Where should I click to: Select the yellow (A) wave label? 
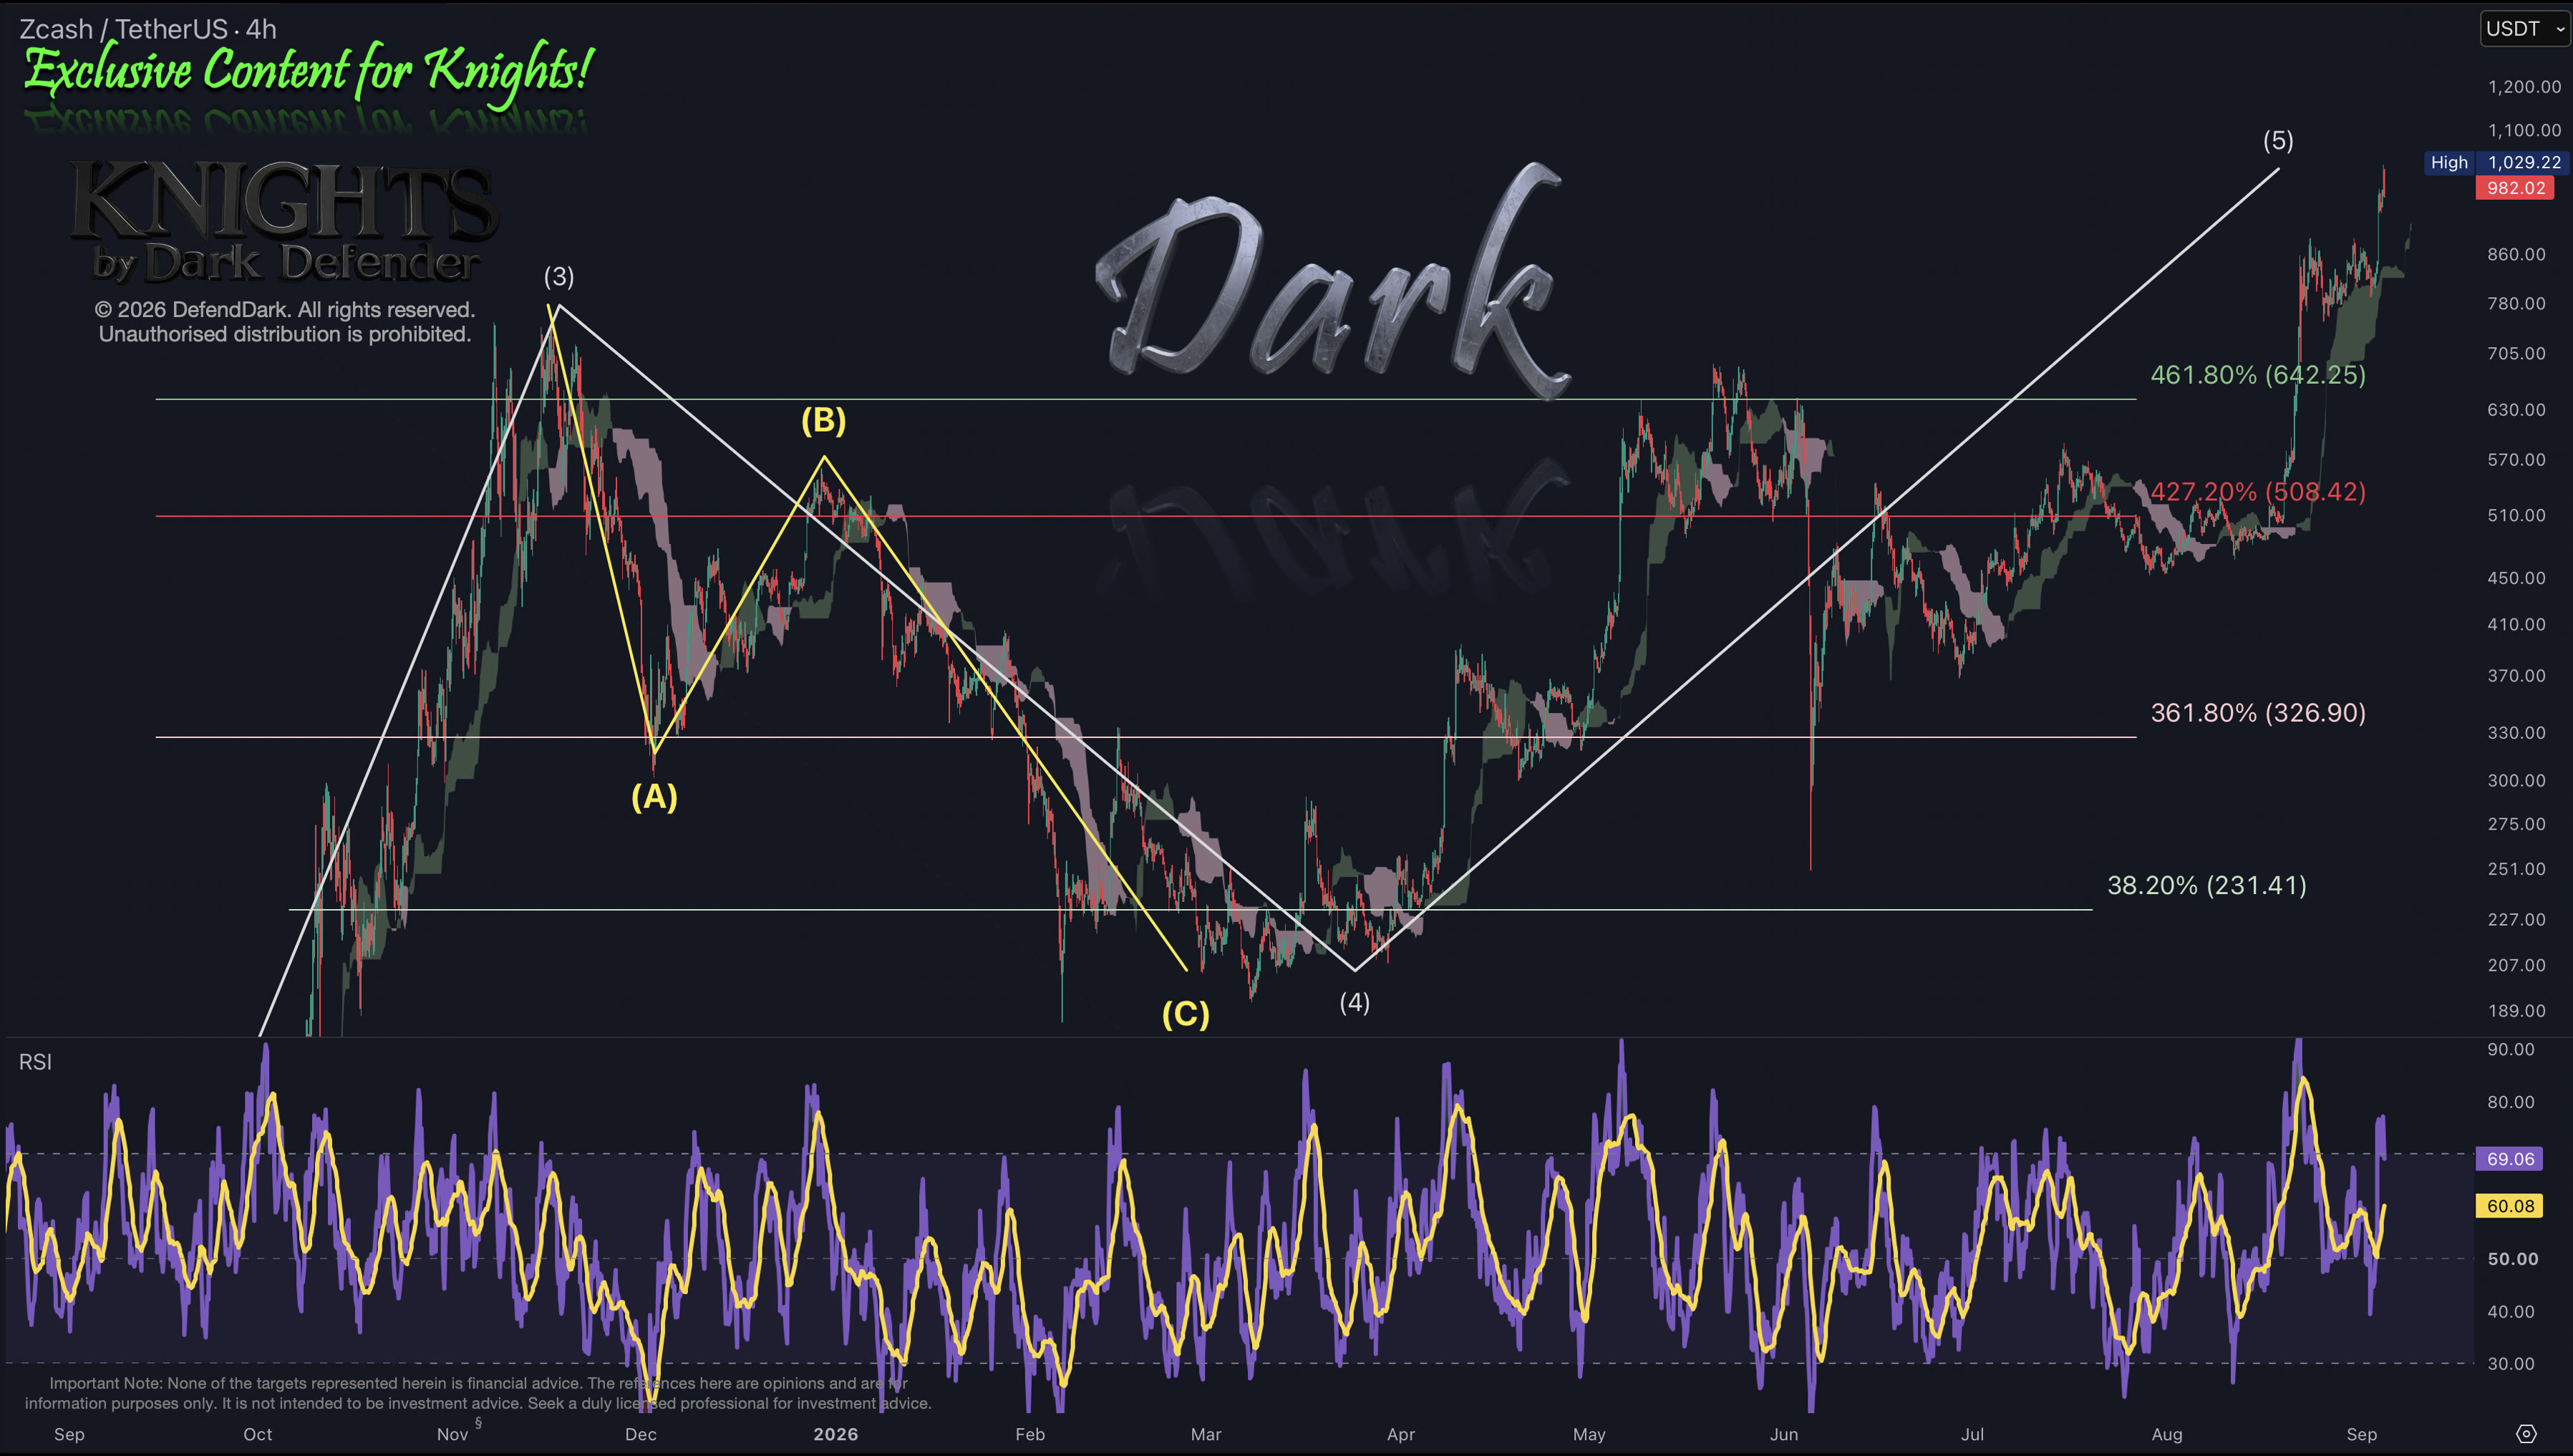coord(654,797)
